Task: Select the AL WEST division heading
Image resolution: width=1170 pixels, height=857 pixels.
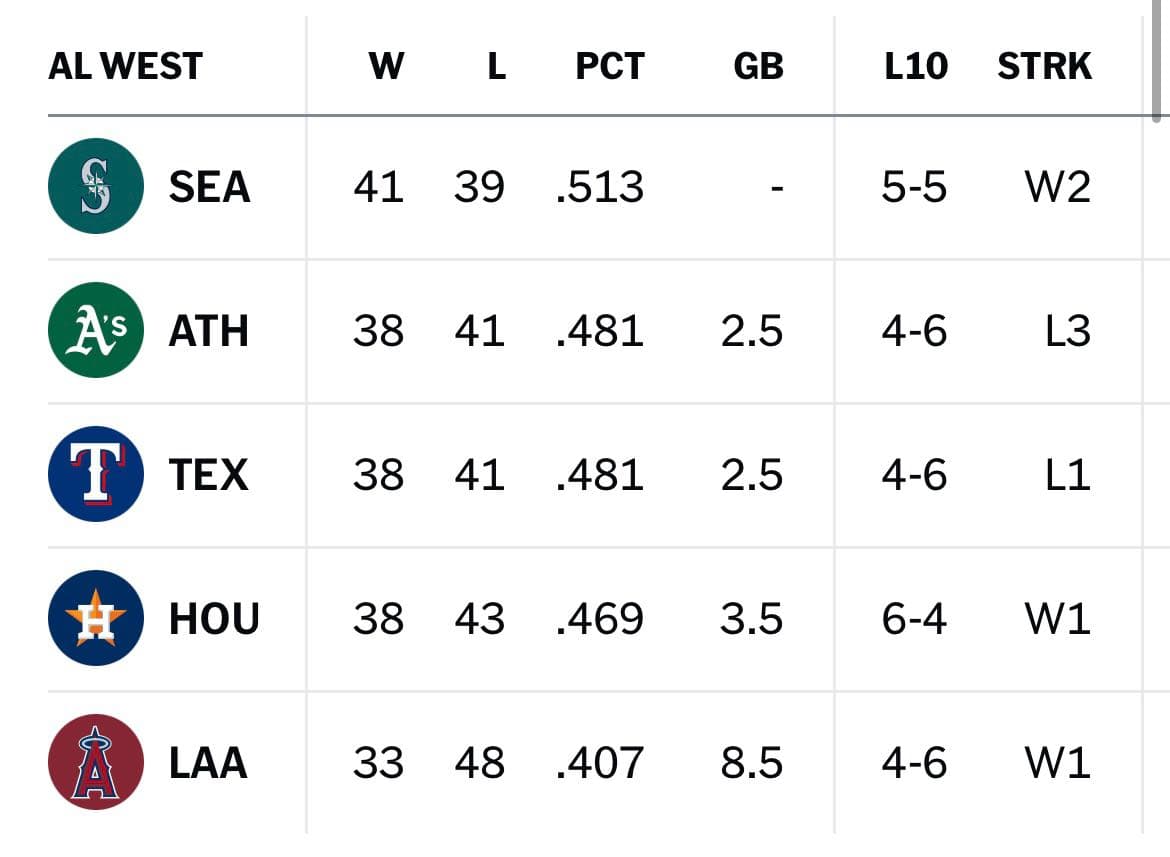Action: click(125, 66)
